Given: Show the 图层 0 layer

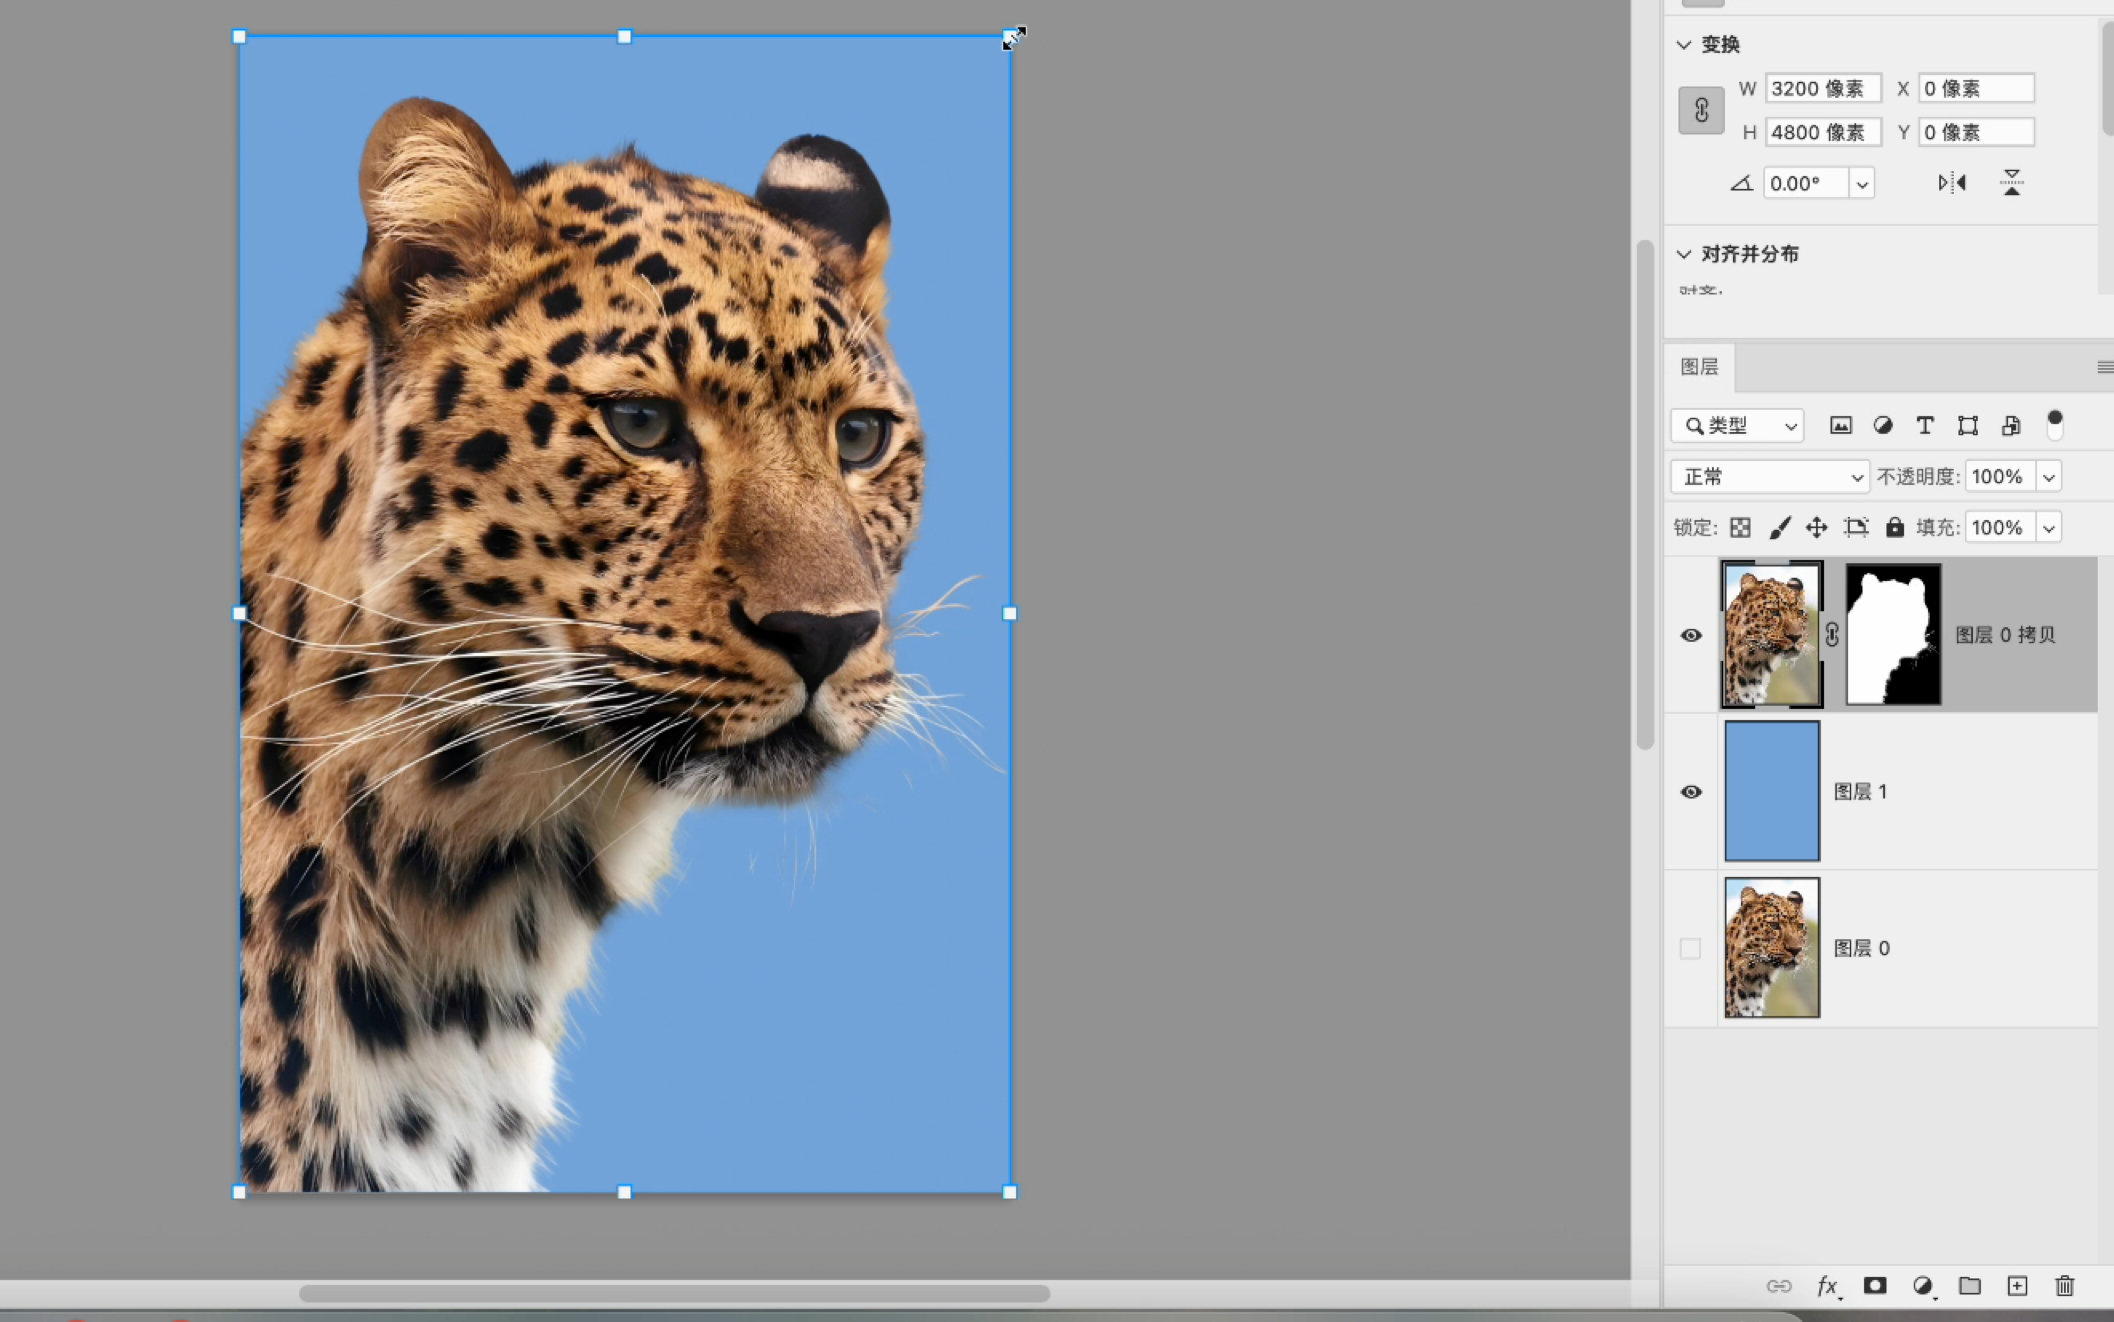Looking at the screenshot, I should (1690, 948).
